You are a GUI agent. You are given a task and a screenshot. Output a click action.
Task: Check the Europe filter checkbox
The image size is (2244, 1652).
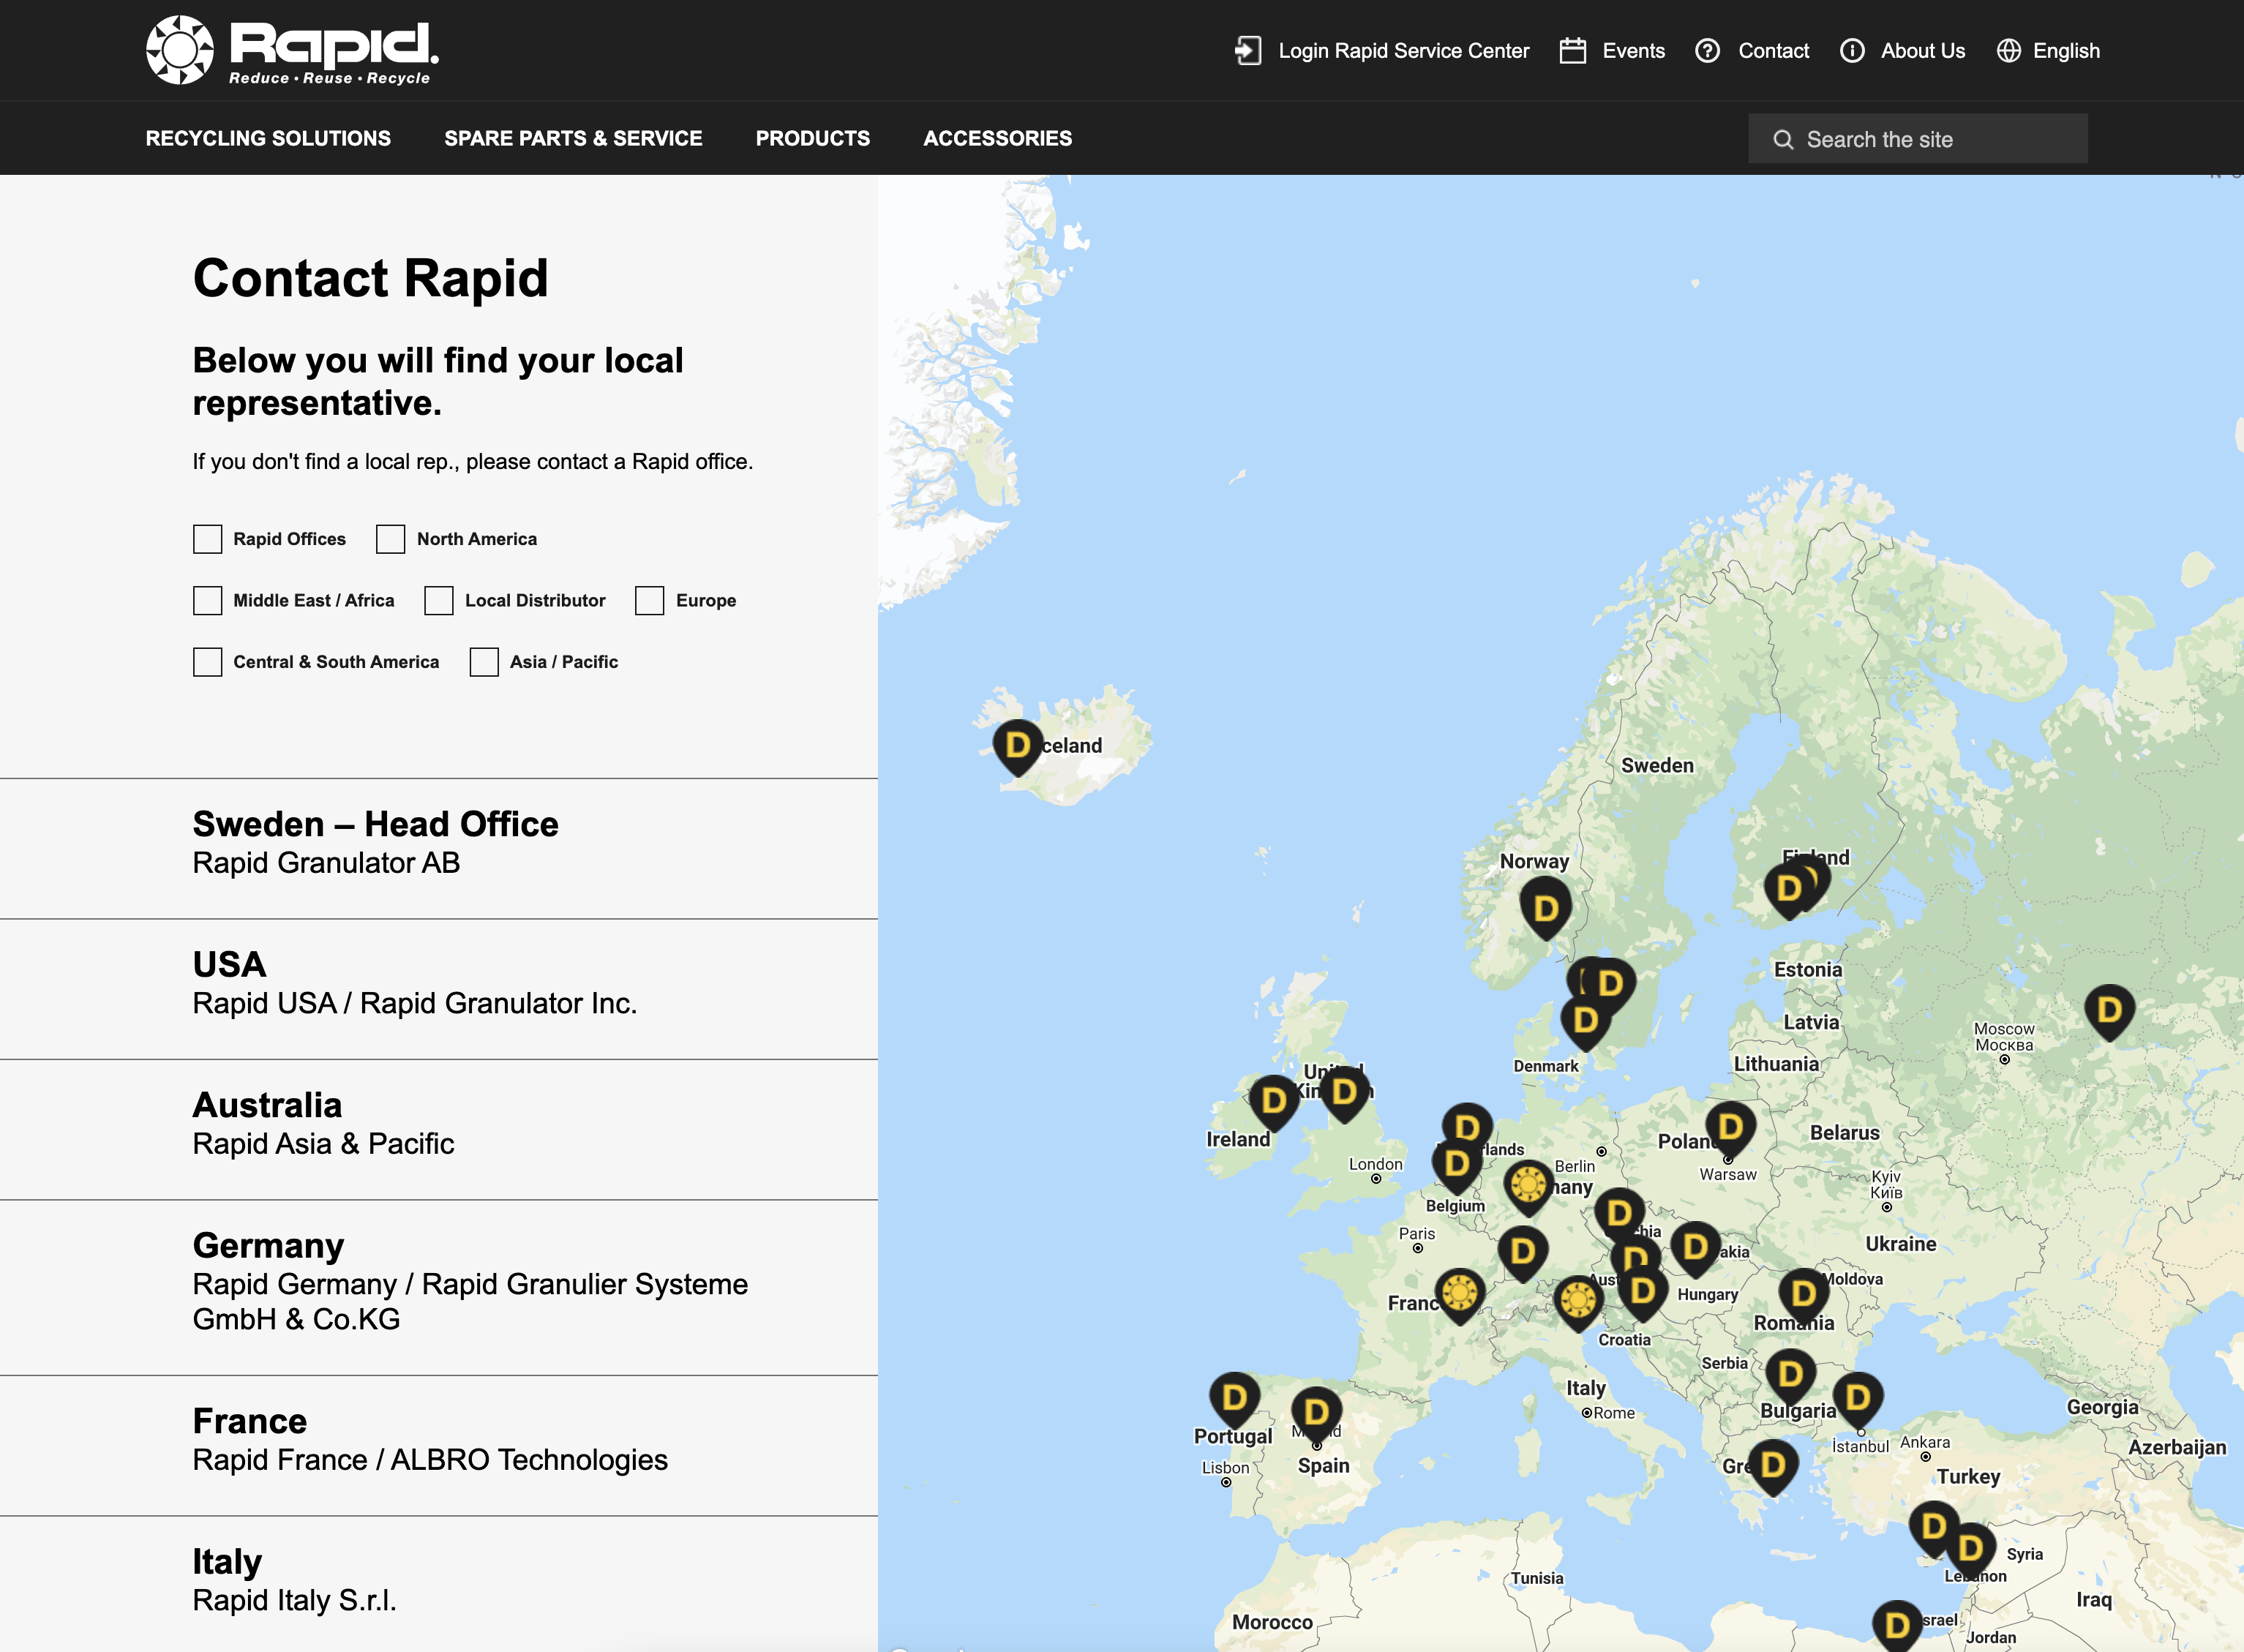click(x=649, y=601)
